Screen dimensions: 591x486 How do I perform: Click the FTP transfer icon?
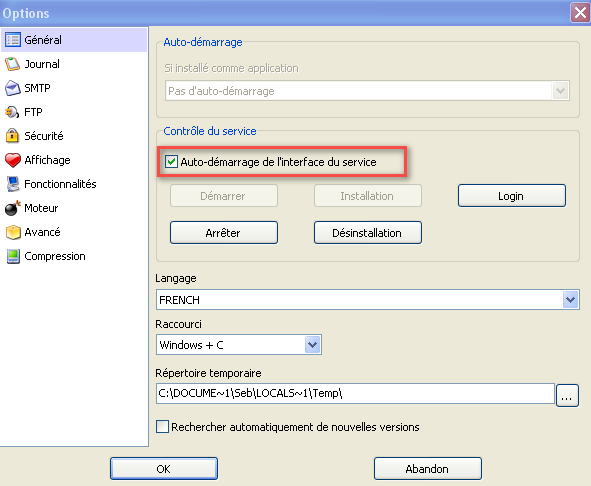coord(12,112)
